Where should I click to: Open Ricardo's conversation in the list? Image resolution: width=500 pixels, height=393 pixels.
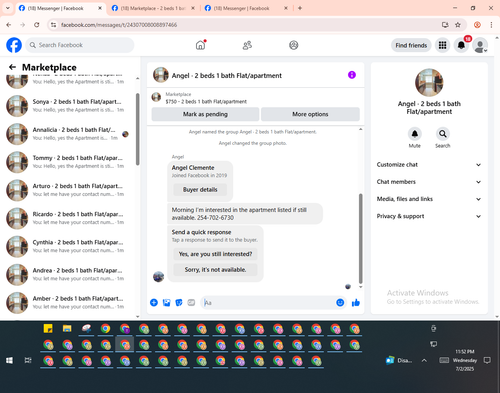pos(68,218)
